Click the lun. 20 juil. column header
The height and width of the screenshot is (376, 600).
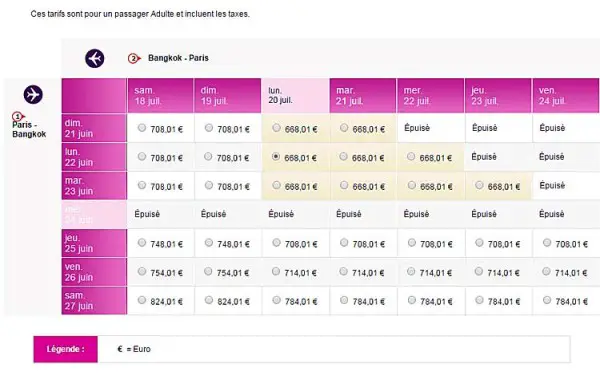click(295, 96)
